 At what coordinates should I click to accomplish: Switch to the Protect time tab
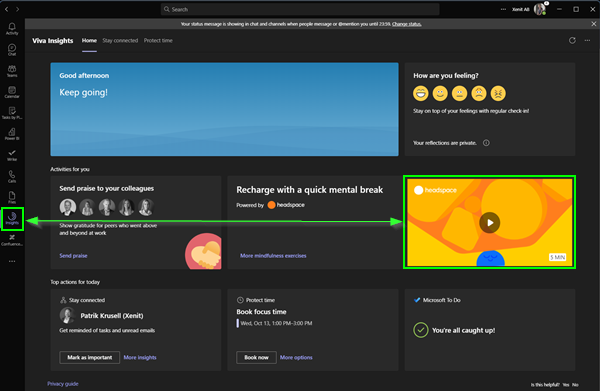(x=158, y=41)
